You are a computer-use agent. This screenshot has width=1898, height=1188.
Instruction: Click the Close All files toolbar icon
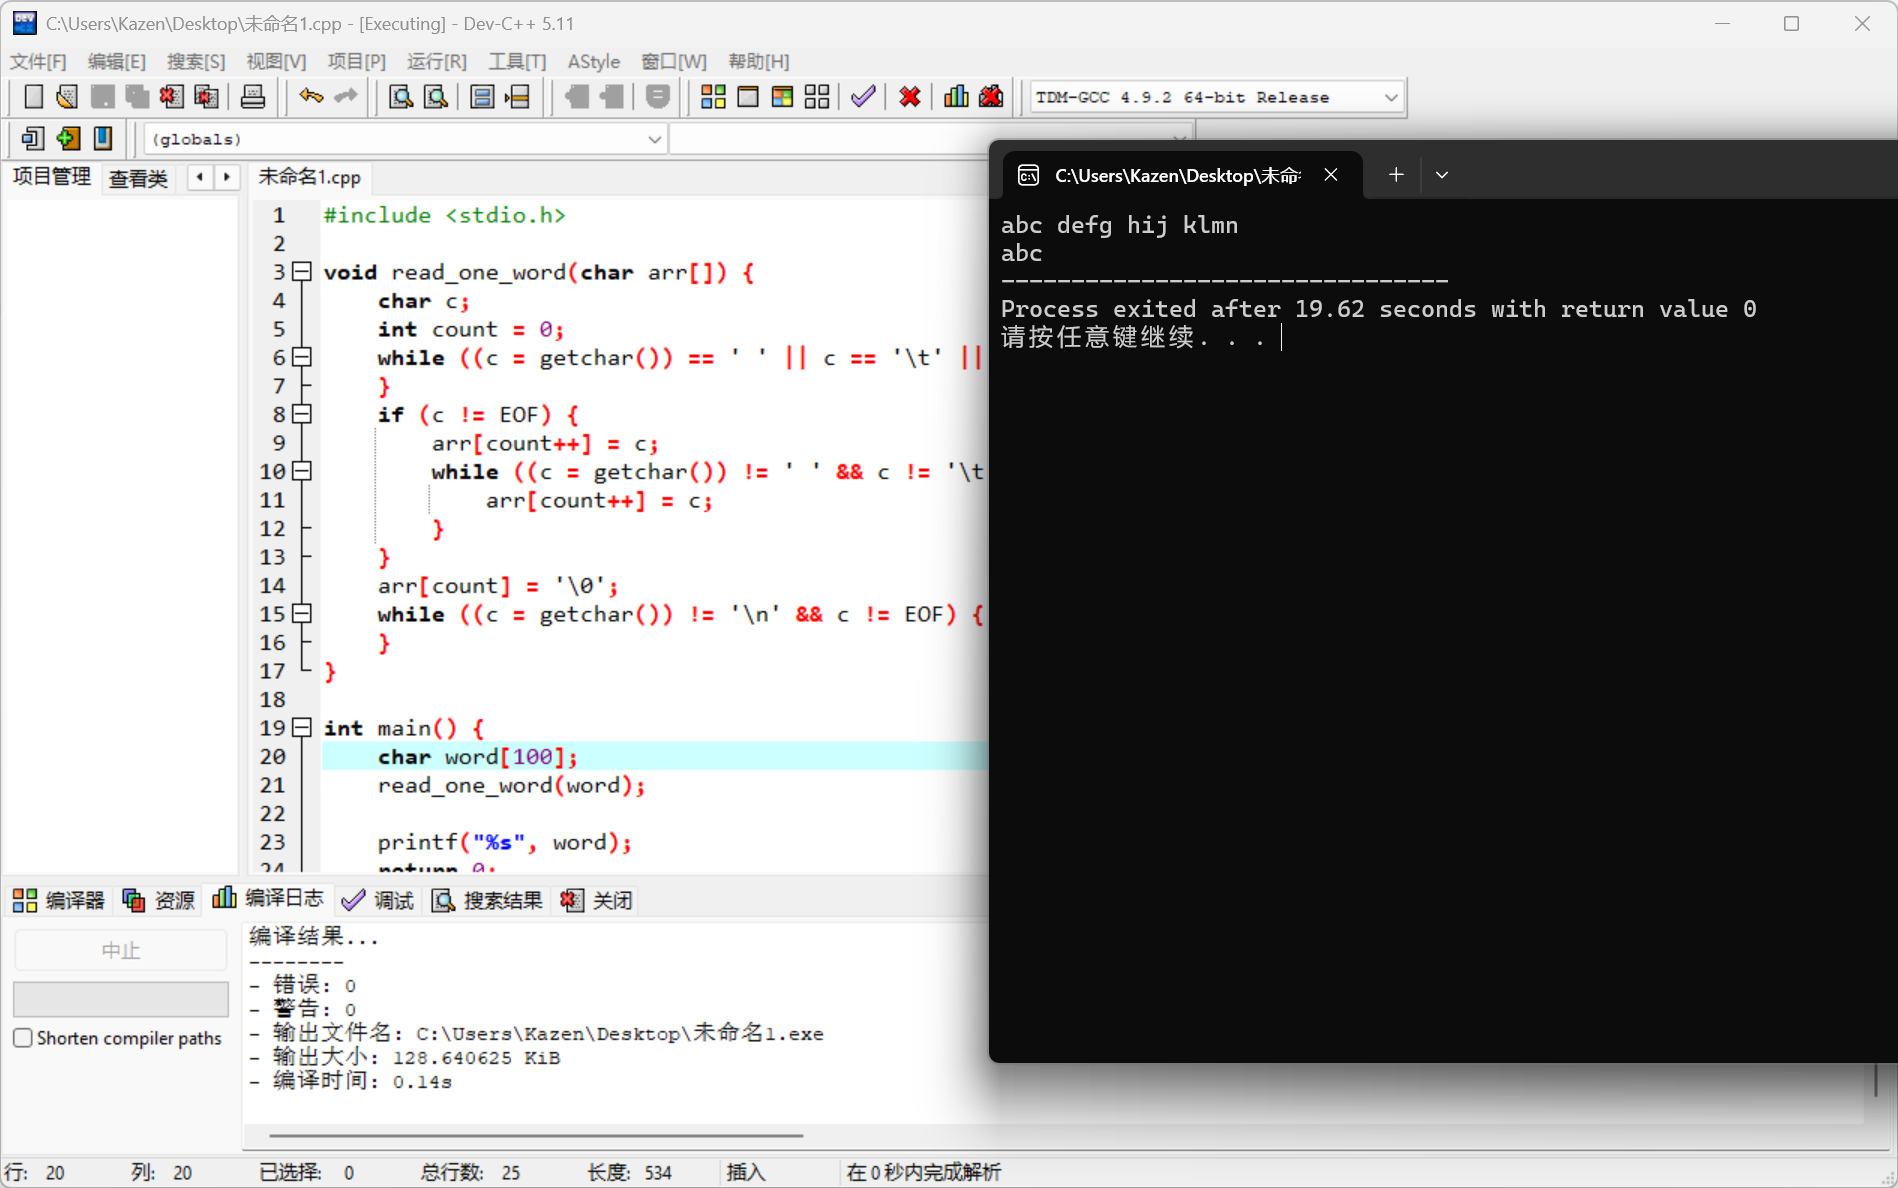pos(206,97)
